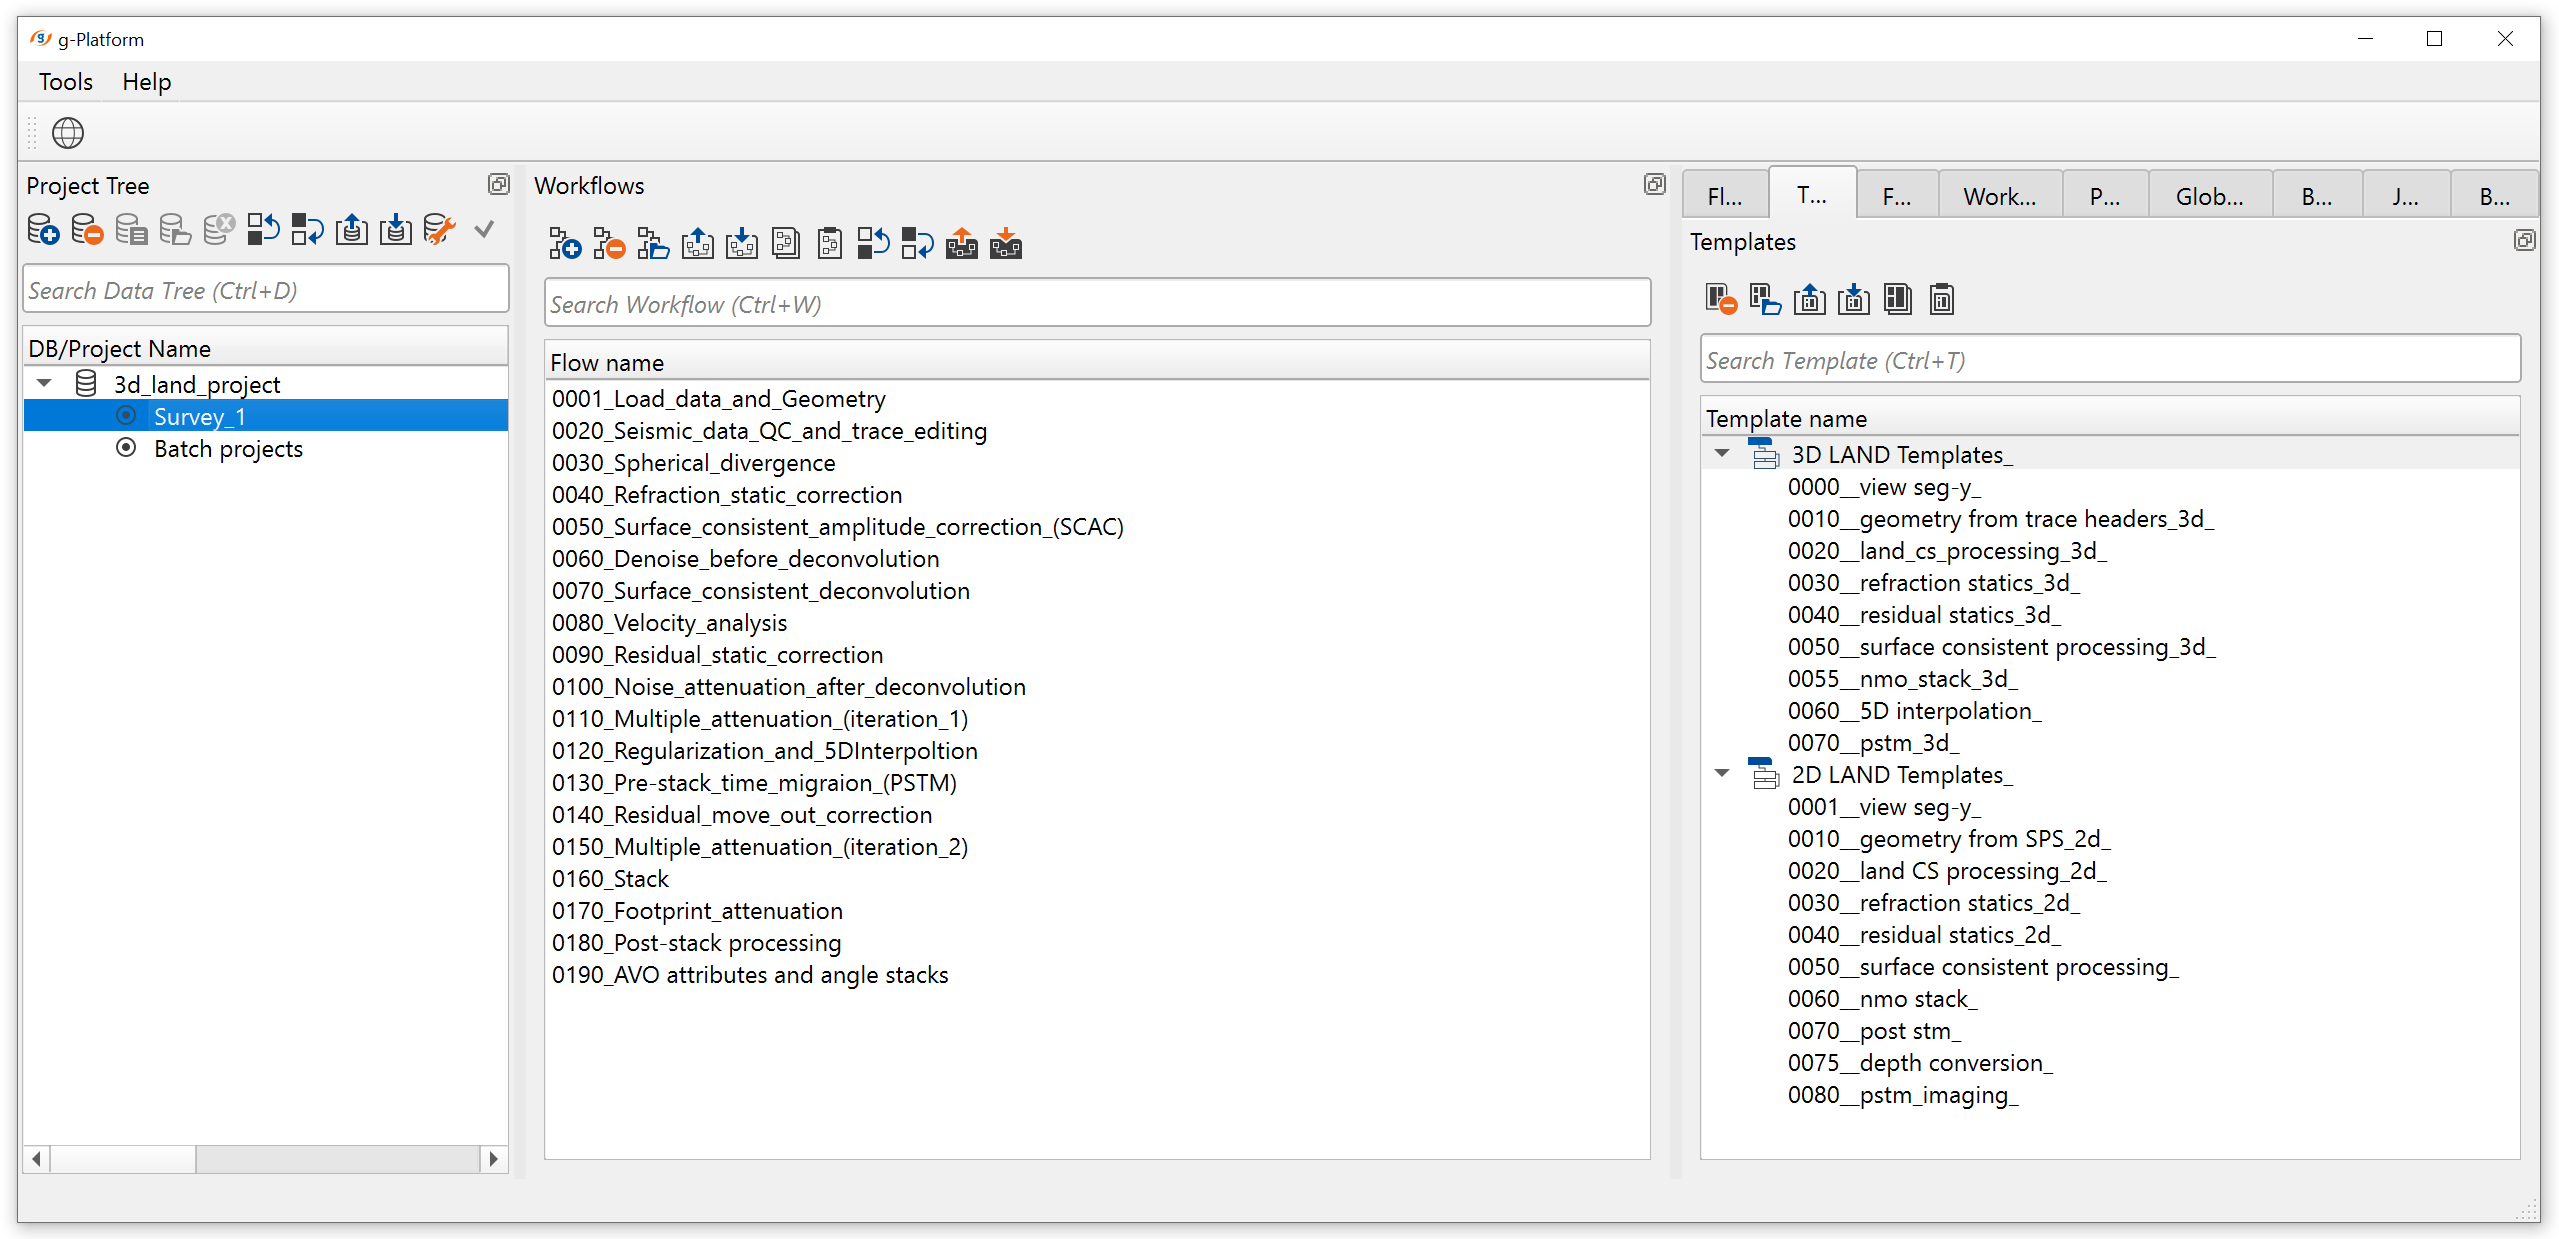The width and height of the screenshot is (2559, 1239).
Task: Switch to the Glob... tab
Action: click(x=2208, y=197)
